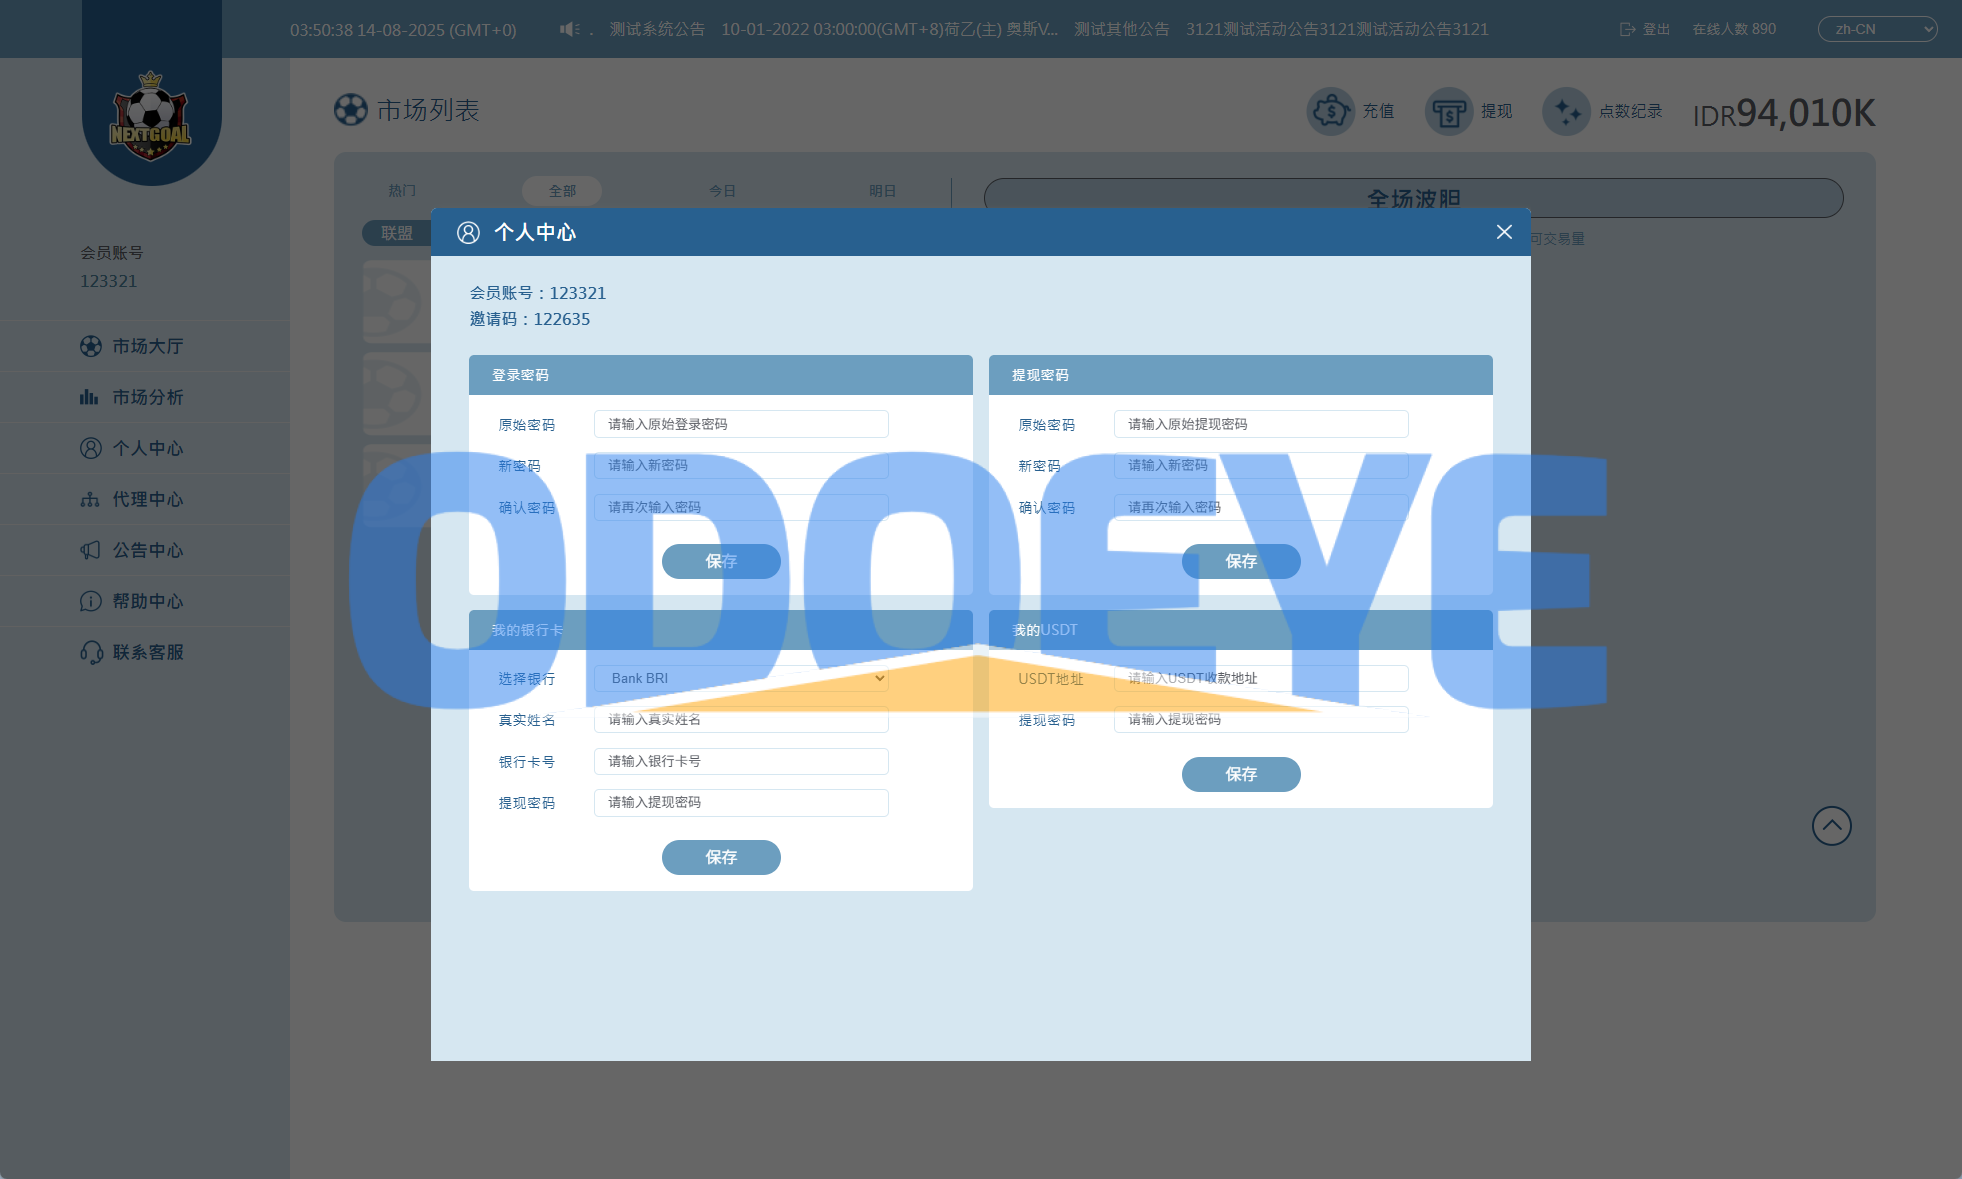The image size is (1962, 1179).
Task: Click the logout icon in top bar
Action: [x=1627, y=29]
